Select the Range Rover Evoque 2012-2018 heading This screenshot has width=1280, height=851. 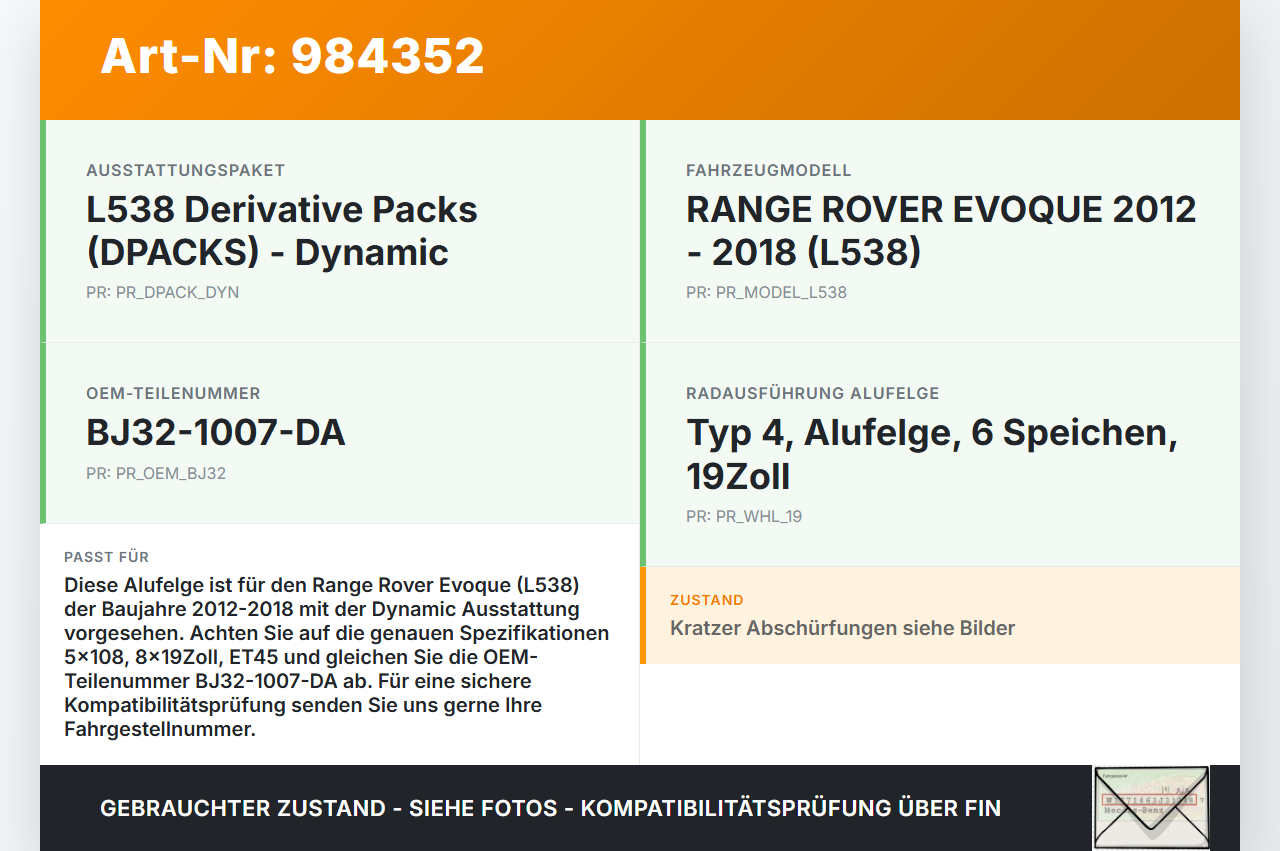pos(940,231)
